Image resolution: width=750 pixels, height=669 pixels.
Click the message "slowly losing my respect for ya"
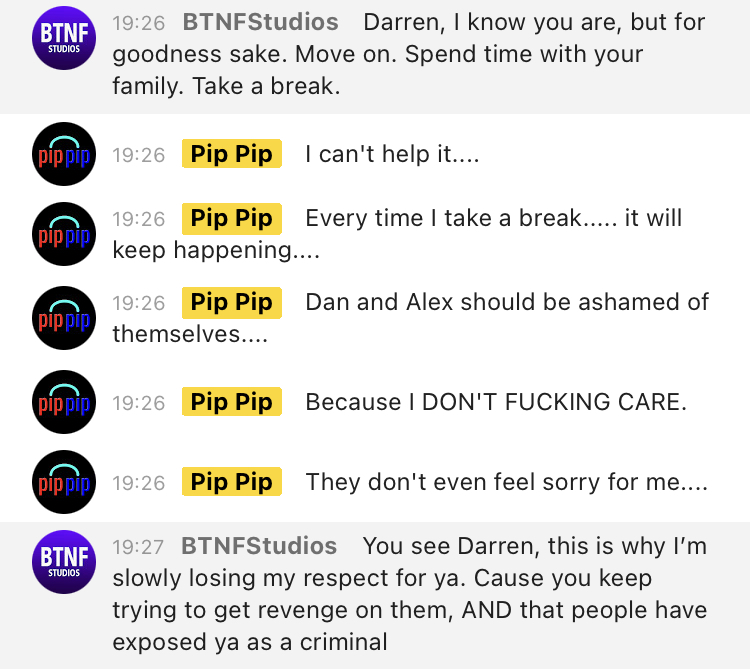[x=287, y=578]
